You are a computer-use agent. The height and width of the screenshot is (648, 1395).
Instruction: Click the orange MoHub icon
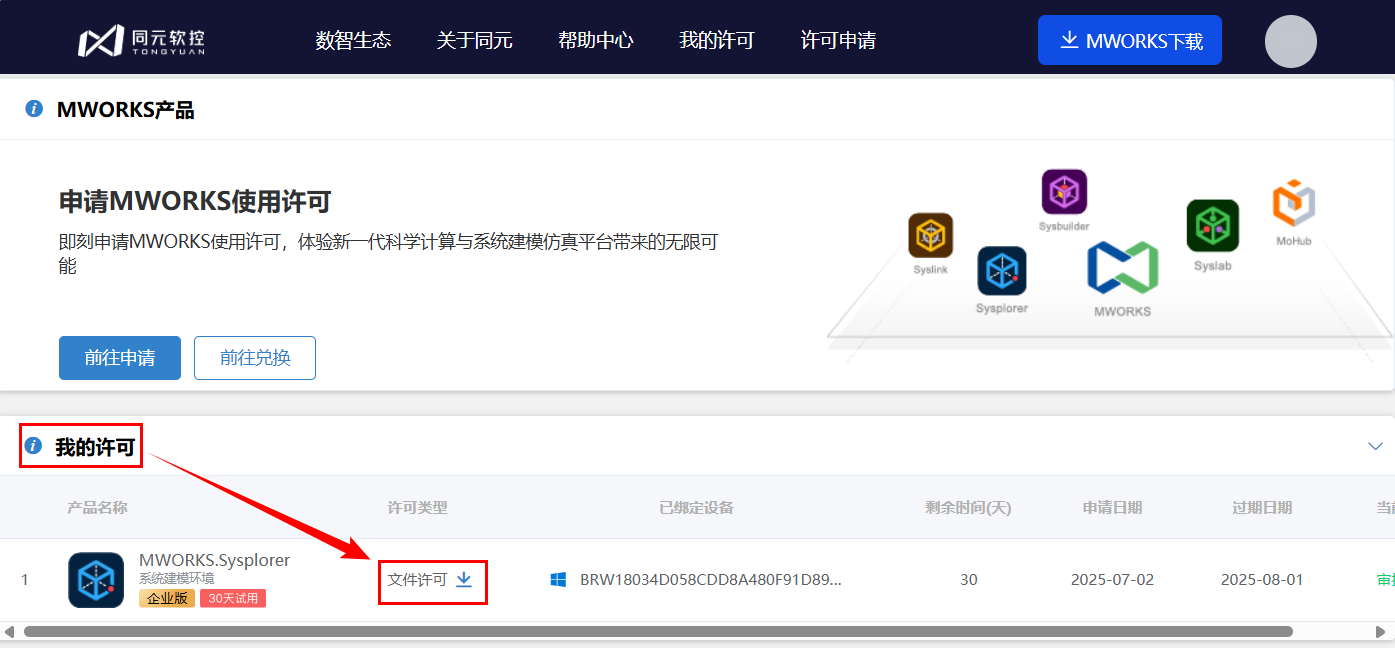1293,203
